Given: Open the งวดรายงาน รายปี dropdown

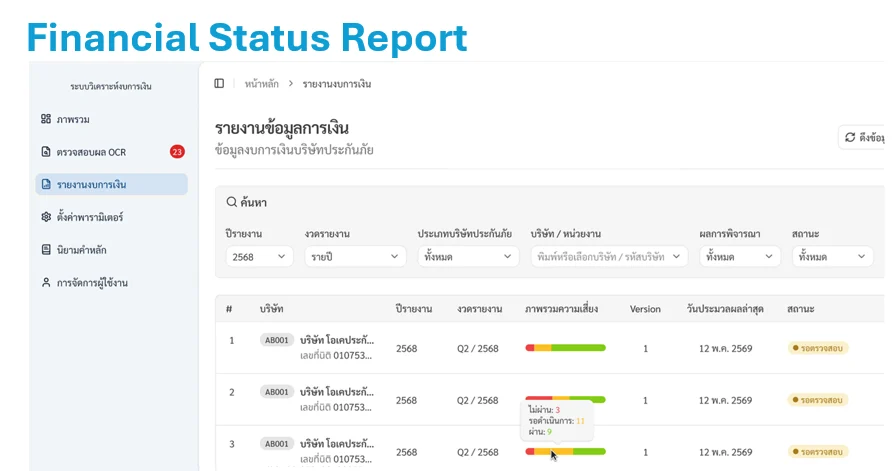Looking at the screenshot, I should (355, 257).
